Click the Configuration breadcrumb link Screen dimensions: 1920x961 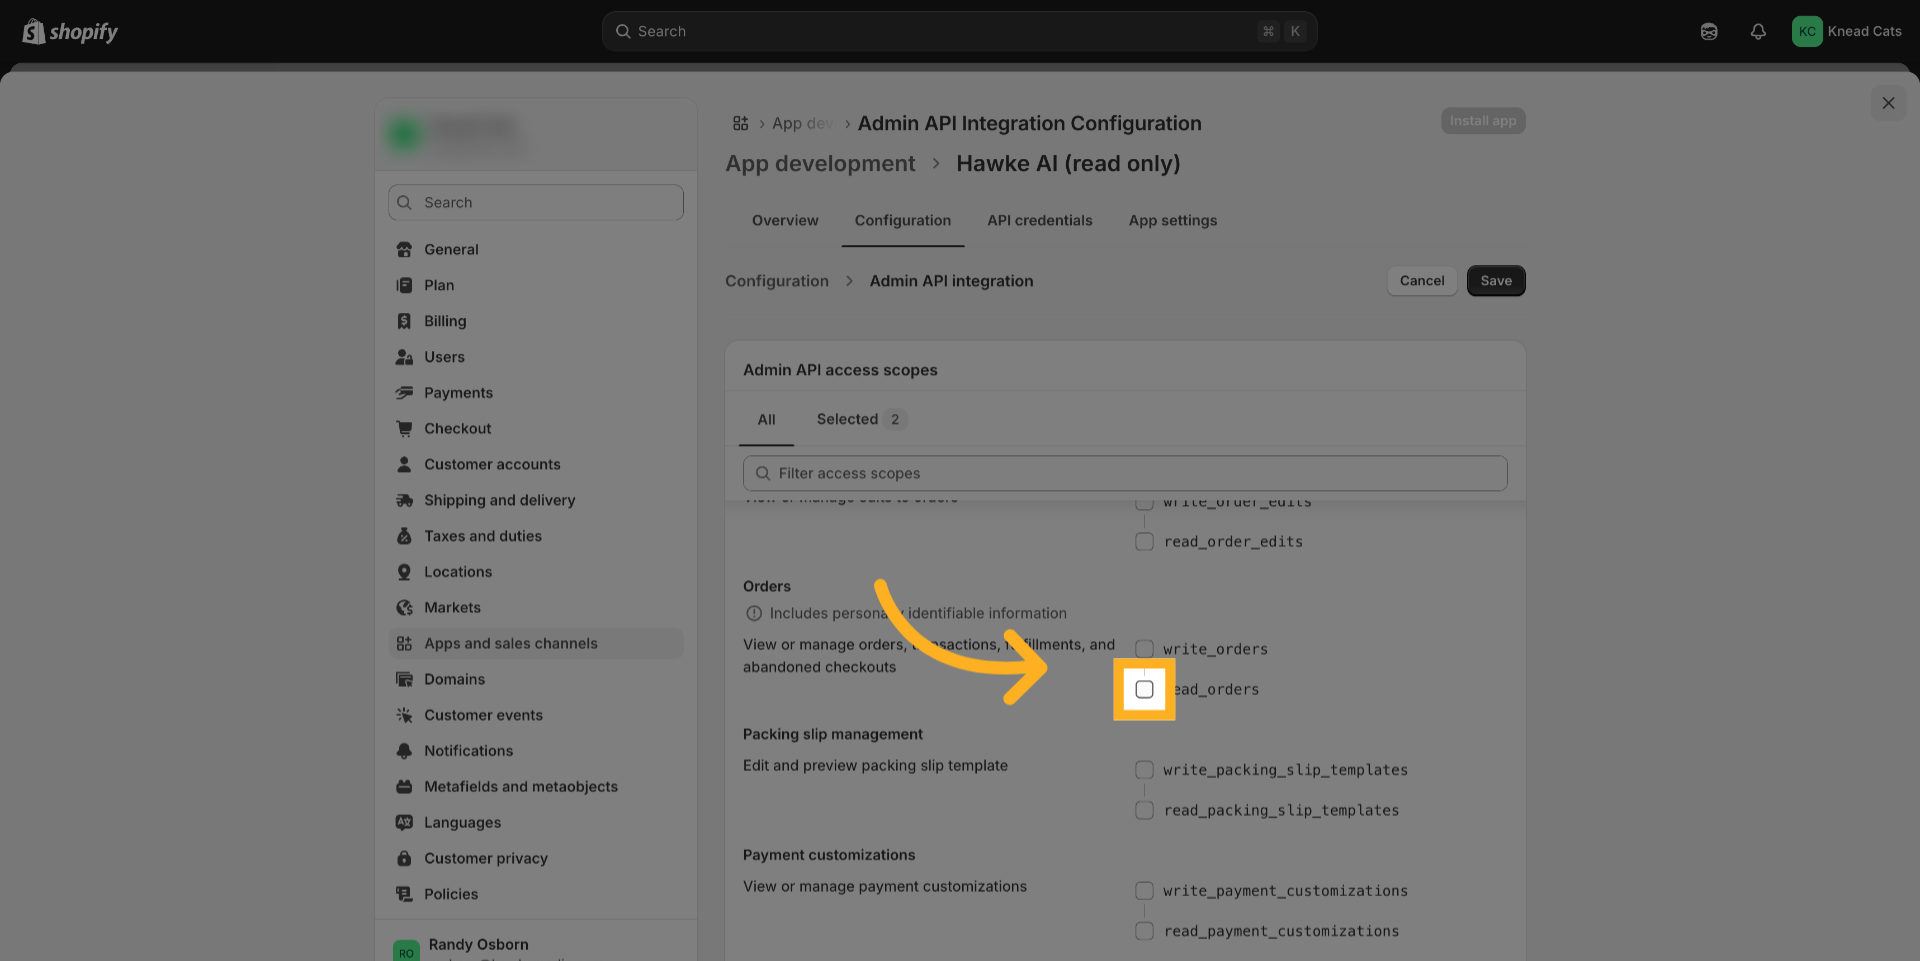click(776, 281)
